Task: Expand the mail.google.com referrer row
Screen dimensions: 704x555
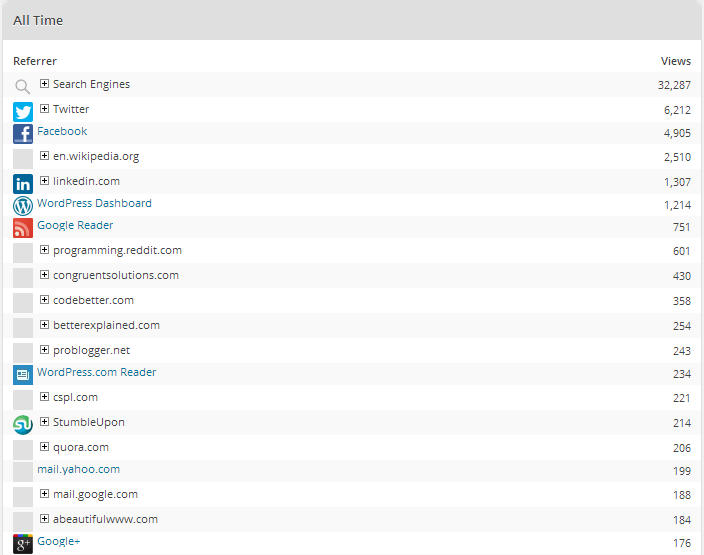Action: pyautogui.click(x=44, y=494)
